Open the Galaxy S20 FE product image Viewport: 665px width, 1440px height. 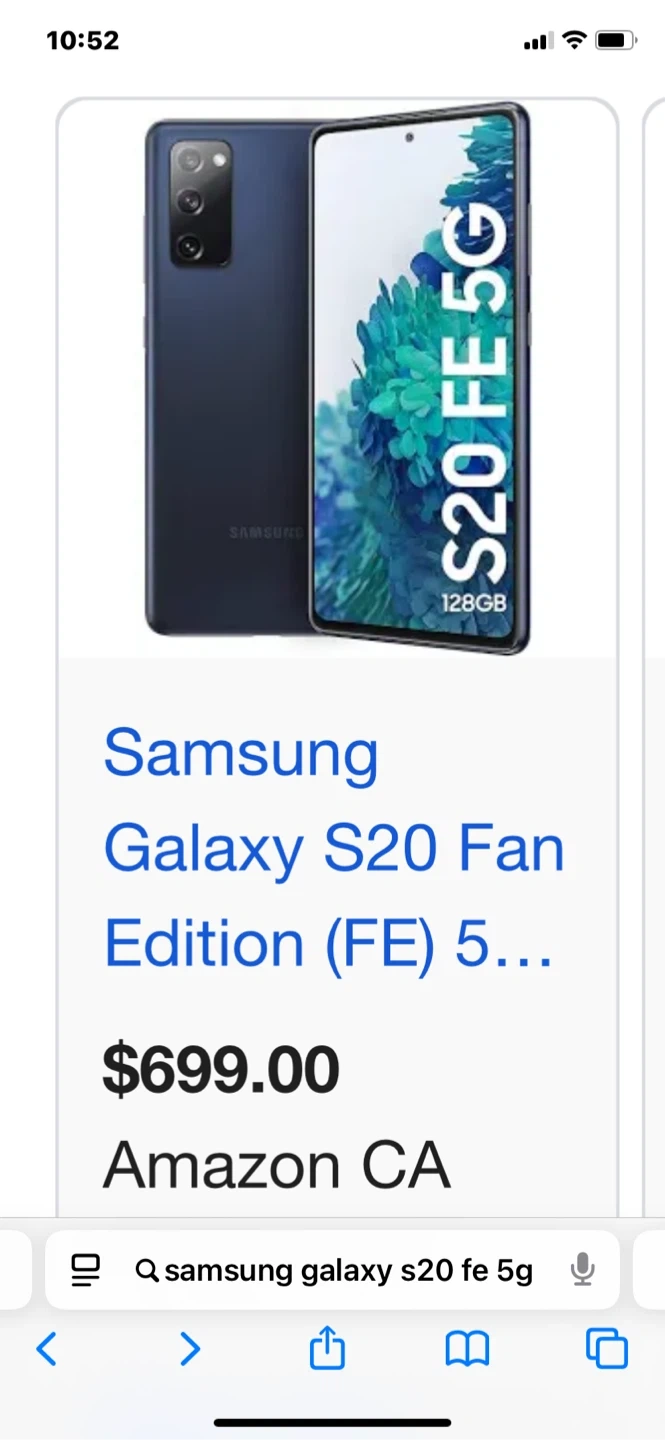(337, 380)
